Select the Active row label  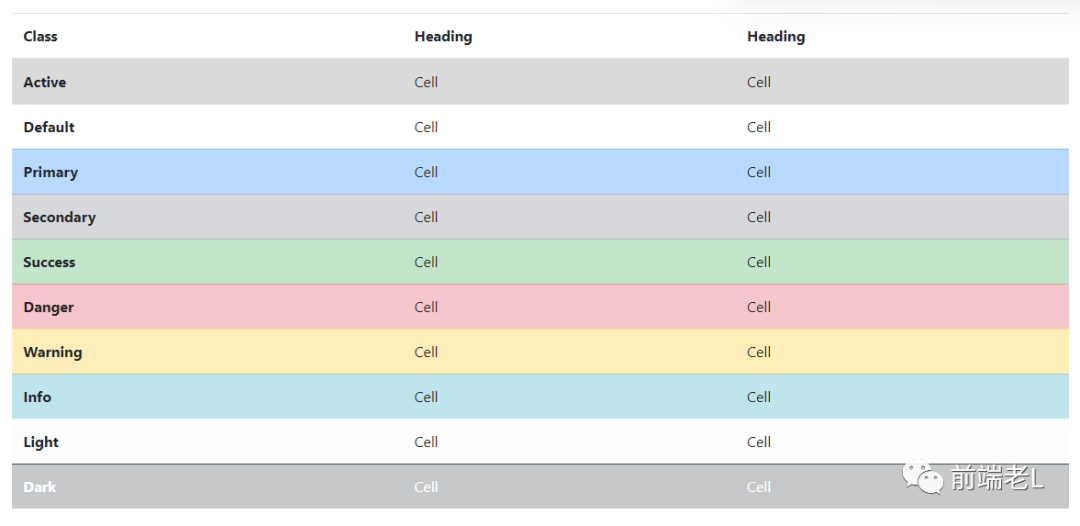45,82
